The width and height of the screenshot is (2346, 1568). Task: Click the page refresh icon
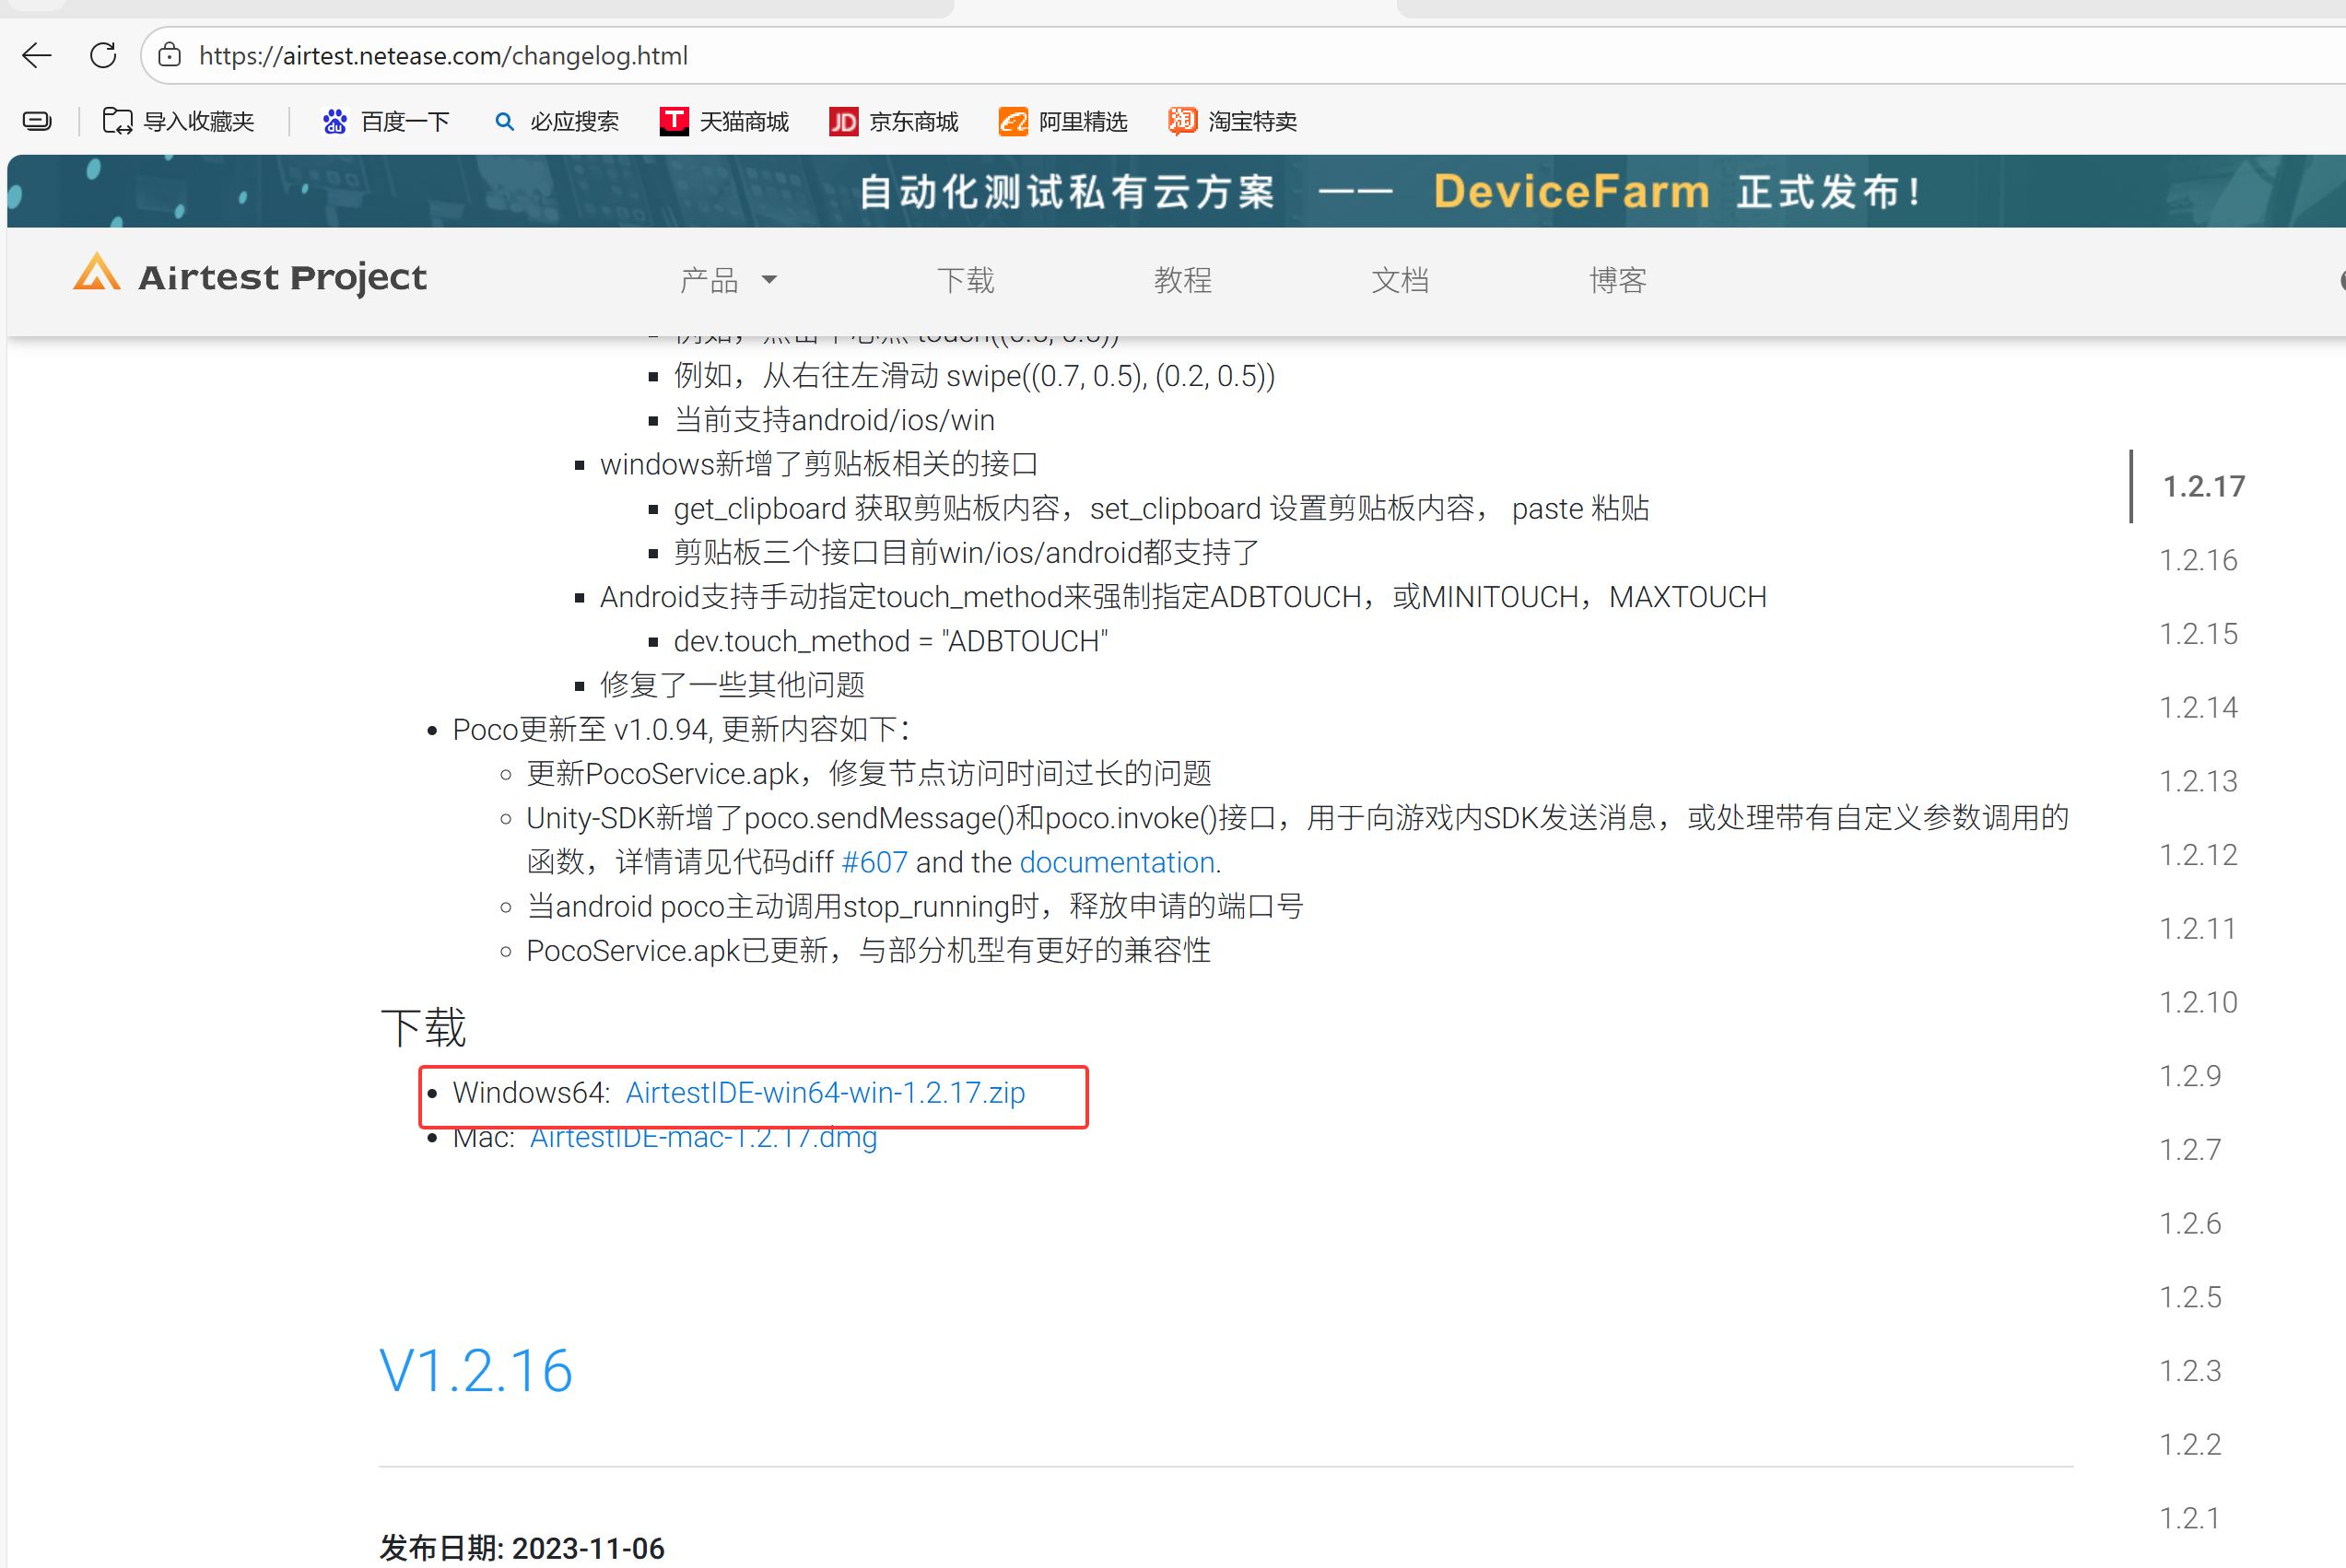103,55
